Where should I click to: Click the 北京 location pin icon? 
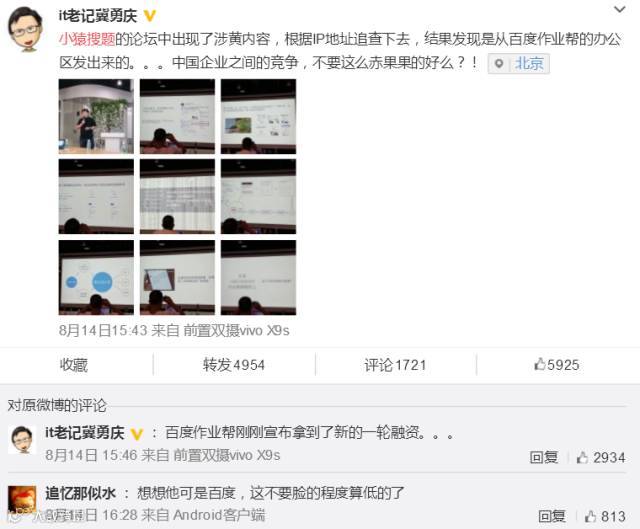pos(499,64)
